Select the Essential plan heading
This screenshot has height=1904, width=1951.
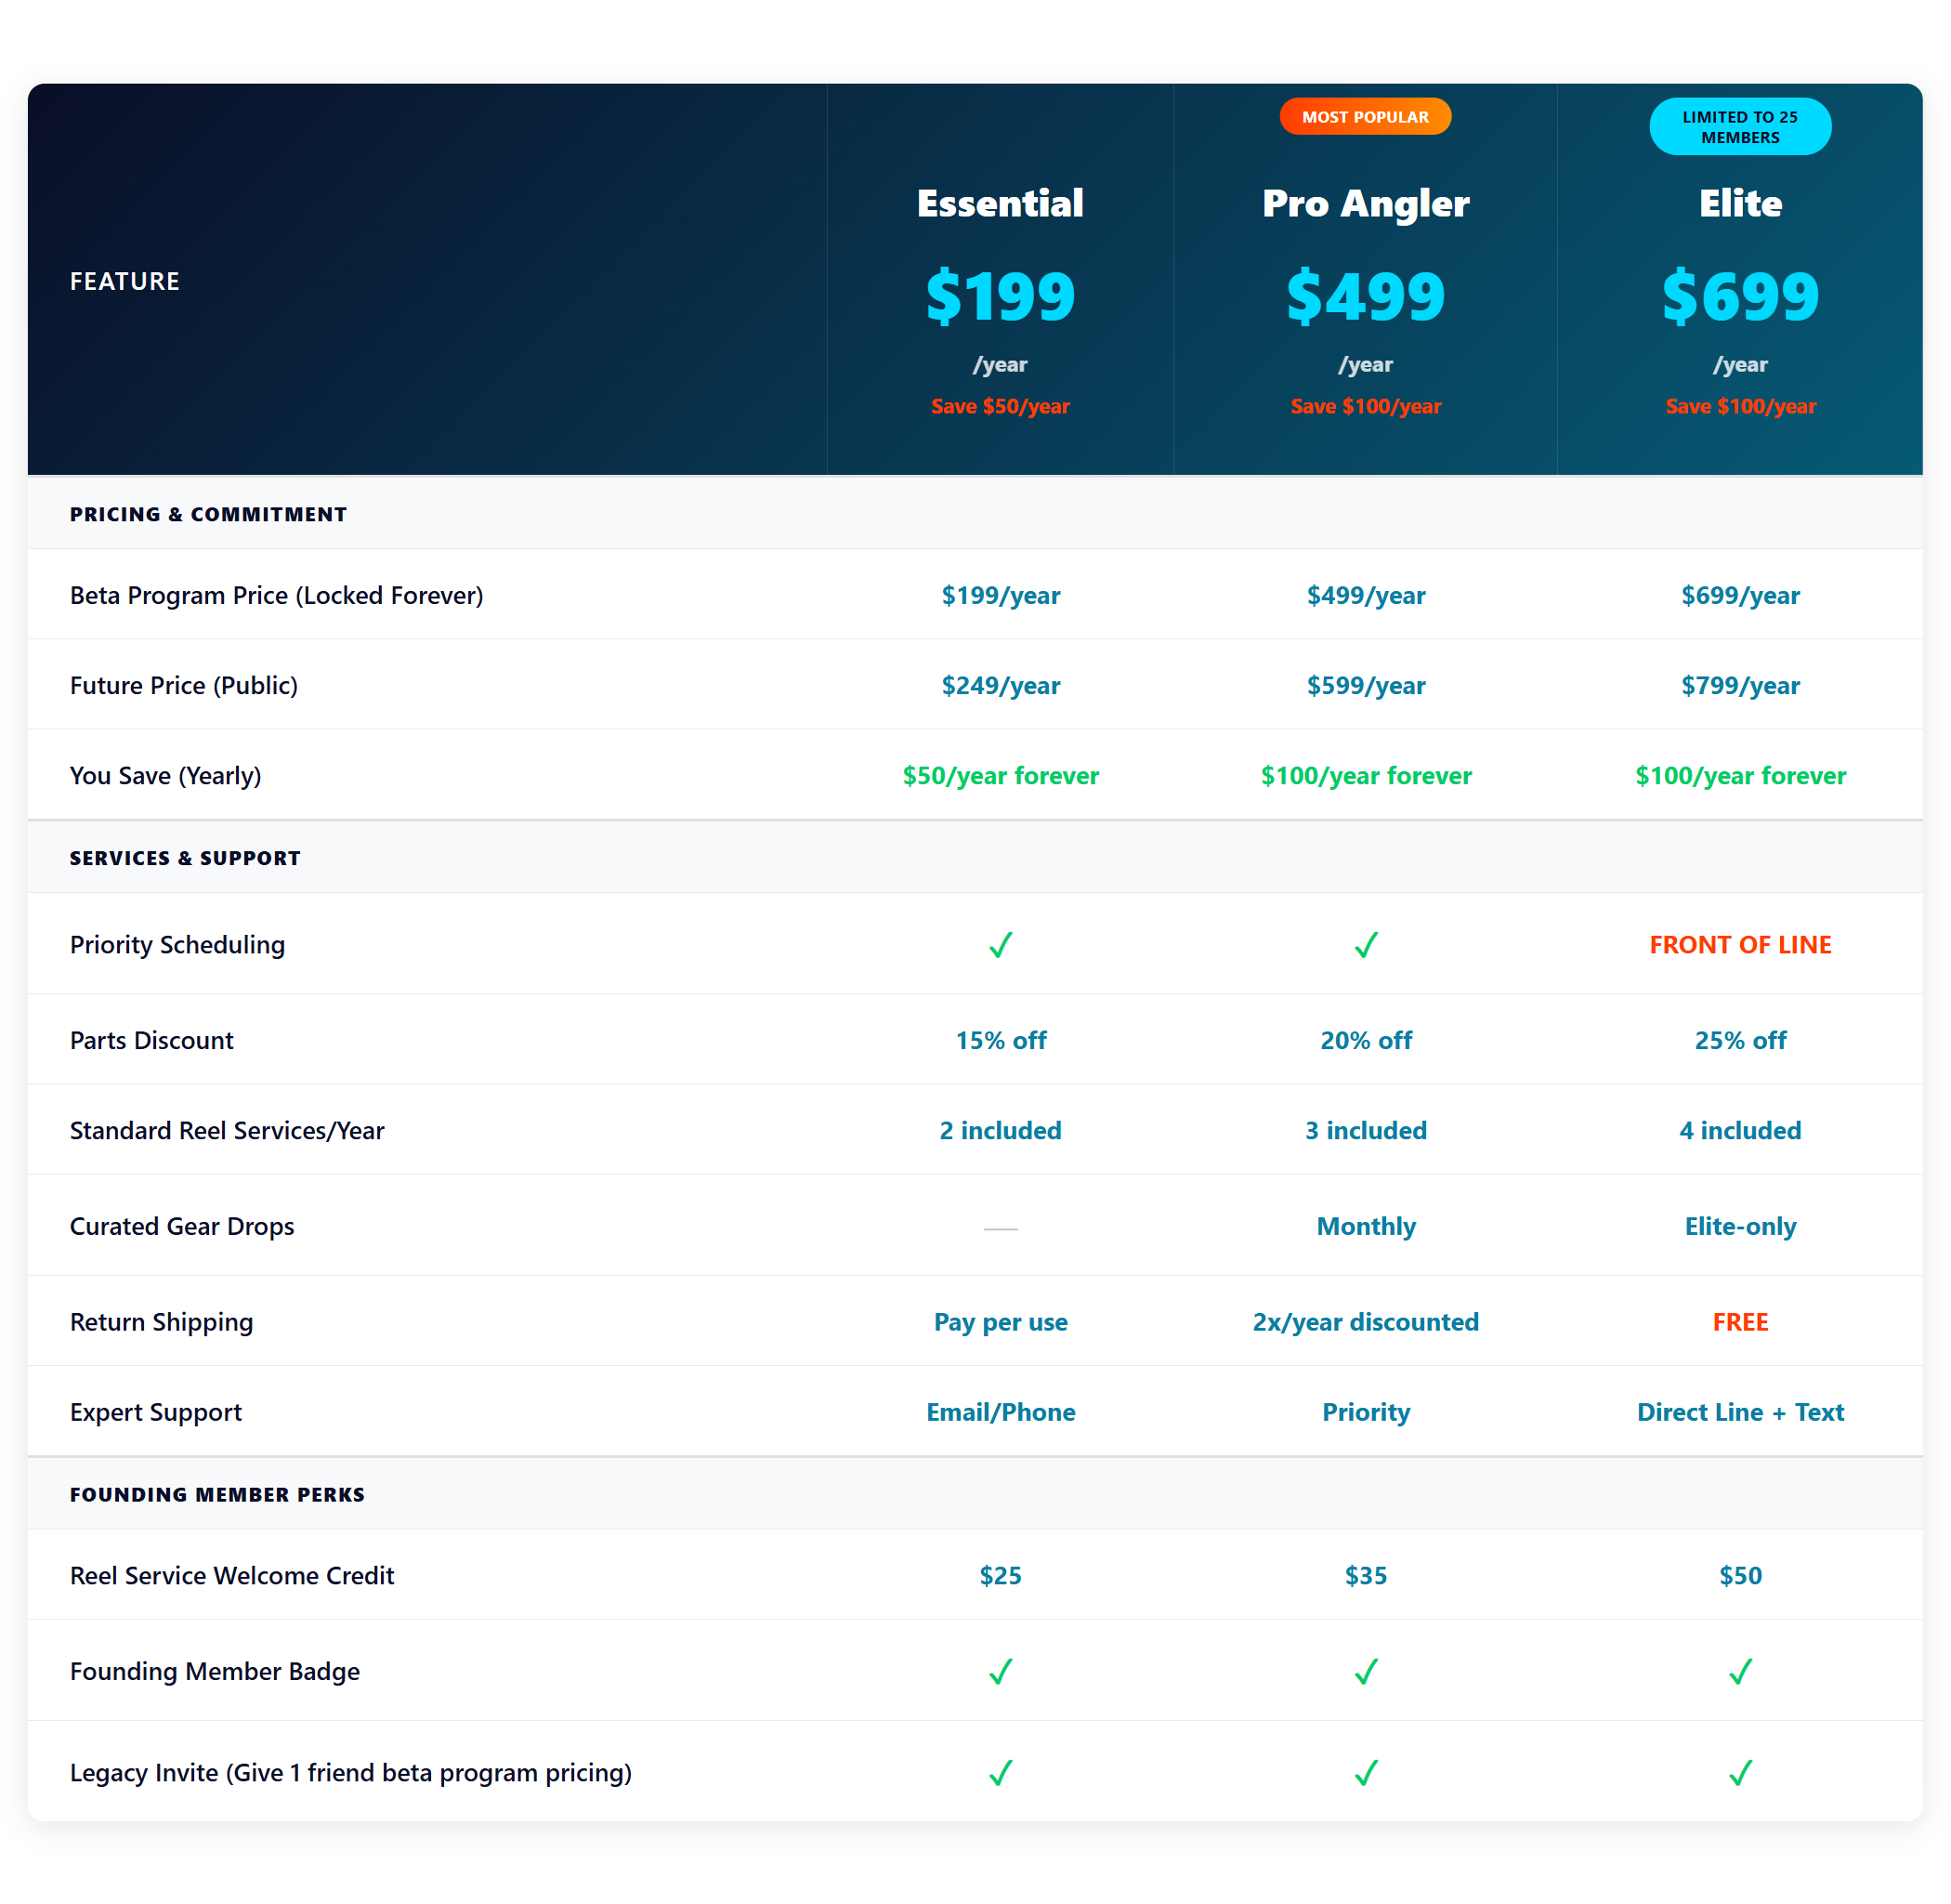(x=1000, y=203)
